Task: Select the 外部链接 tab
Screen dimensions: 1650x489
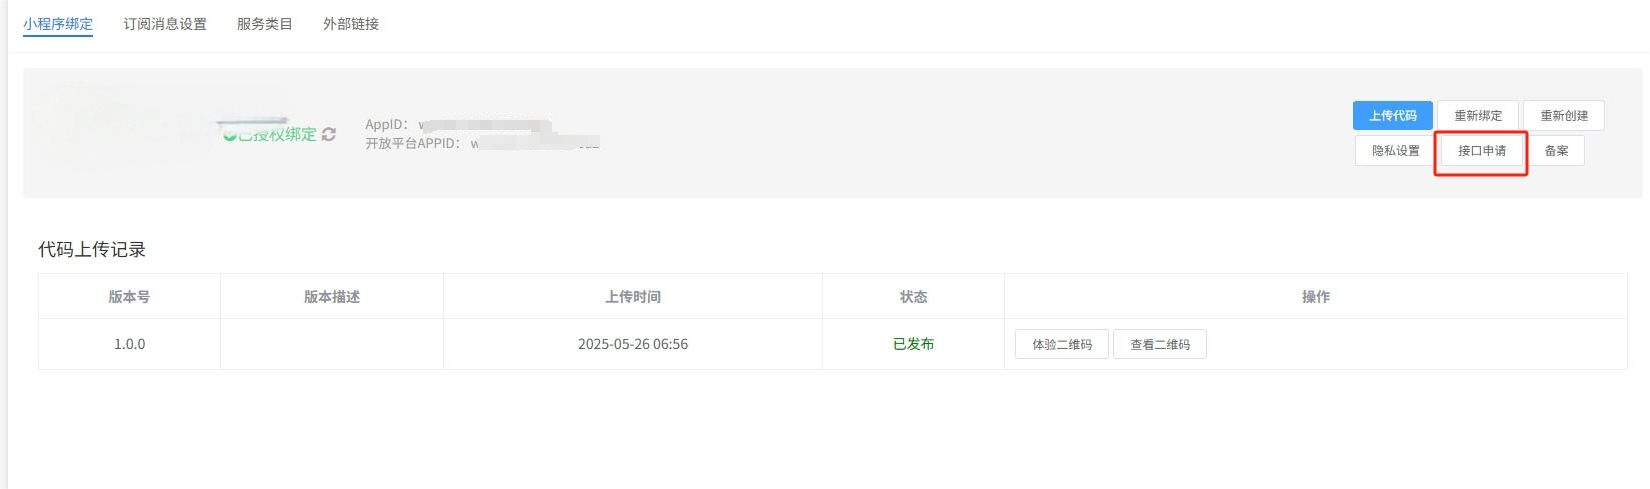Action: coord(351,24)
